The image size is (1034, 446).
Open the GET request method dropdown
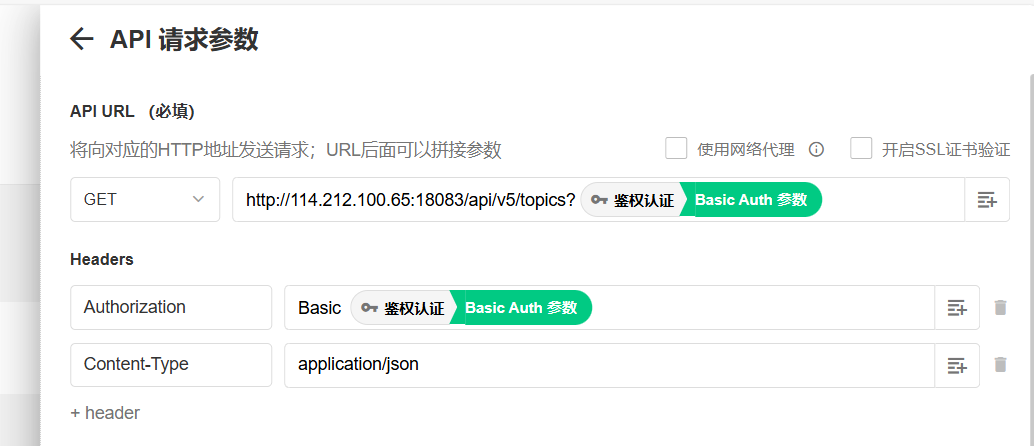pyautogui.click(x=145, y=200)
